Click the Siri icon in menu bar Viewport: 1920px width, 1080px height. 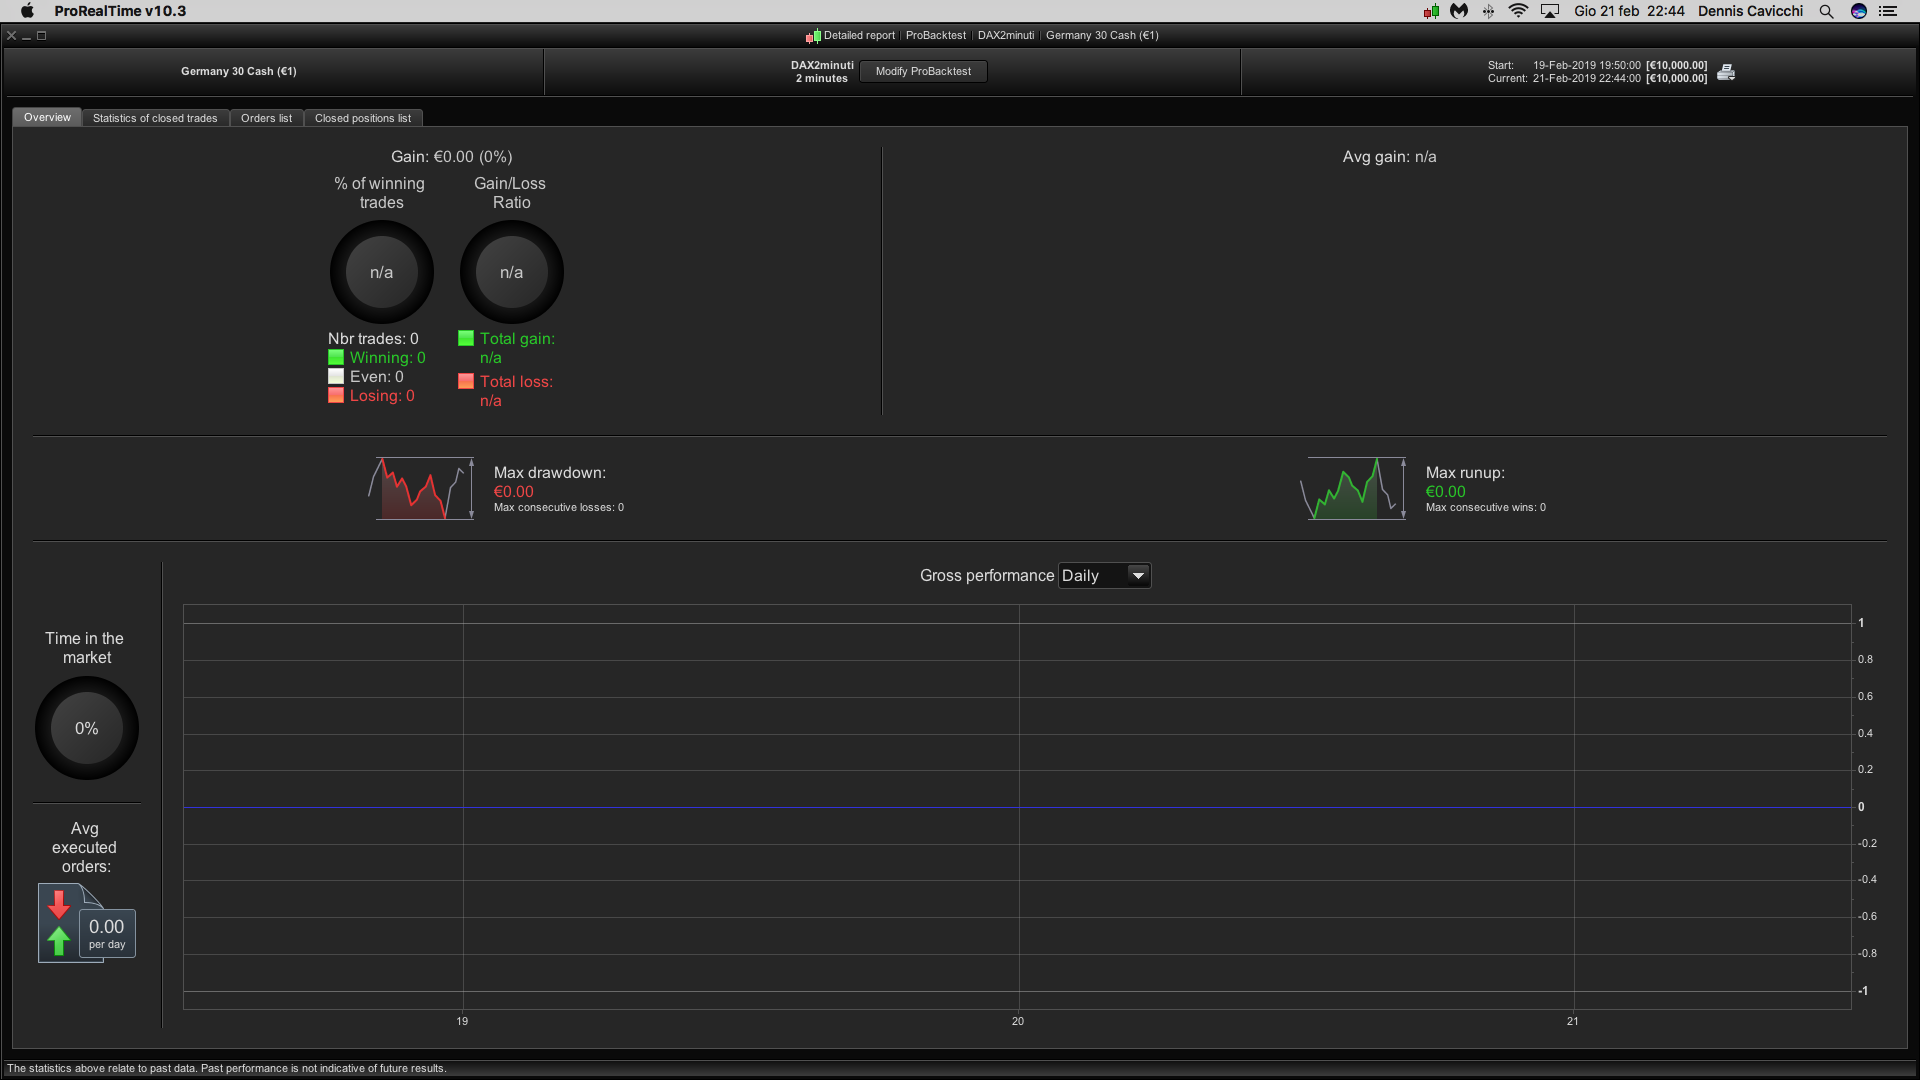click(1858, 11)
